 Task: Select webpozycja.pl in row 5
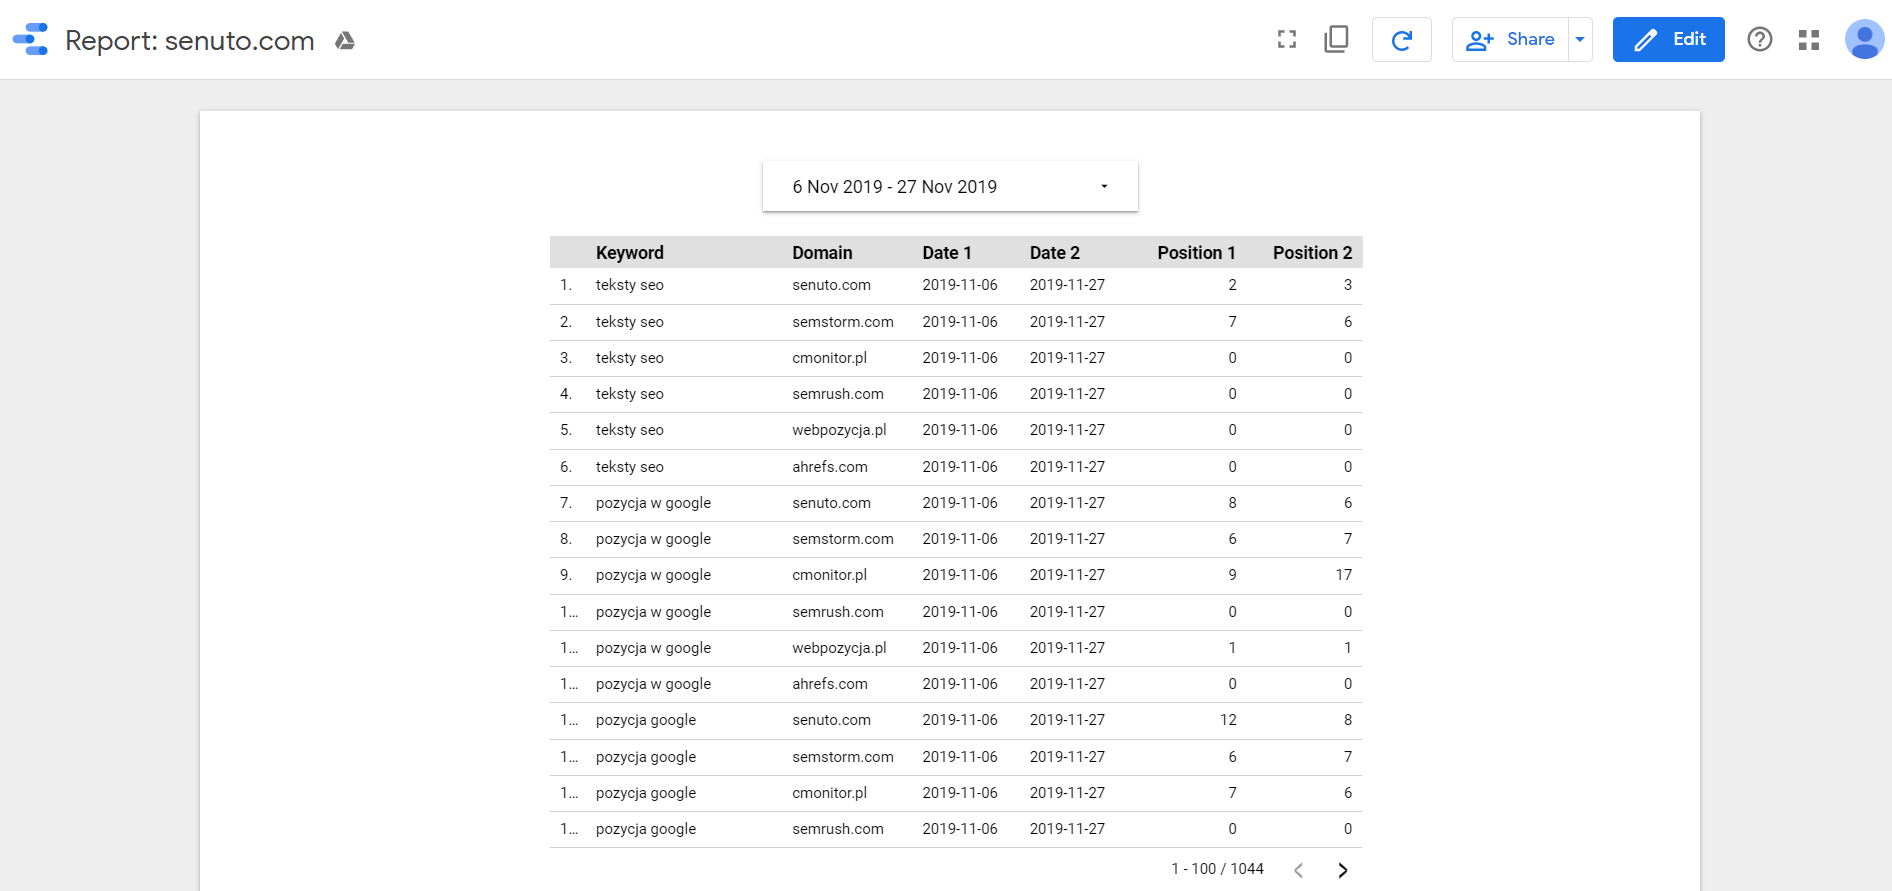point(839,430)
